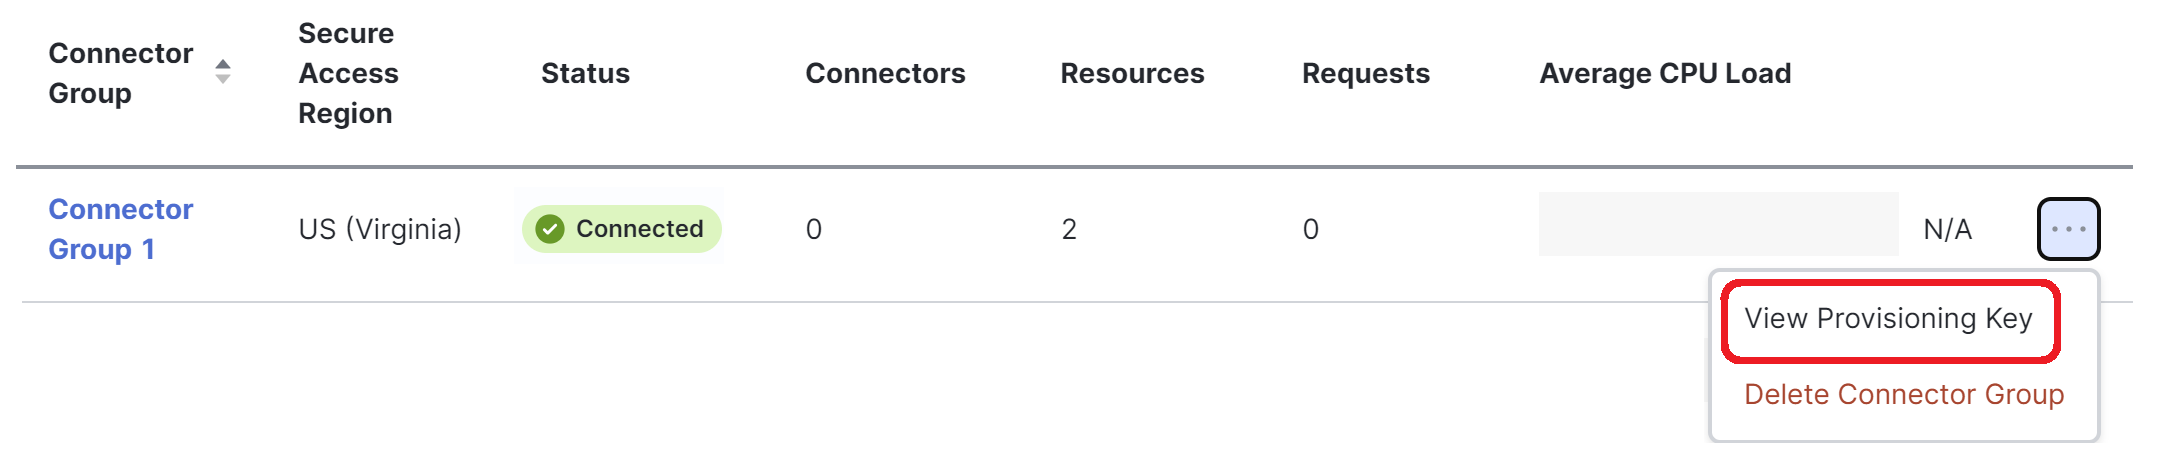The image size is (2173, 465).
Task: Click the empty CPU load progress bar
Action: pos(1718,224)
